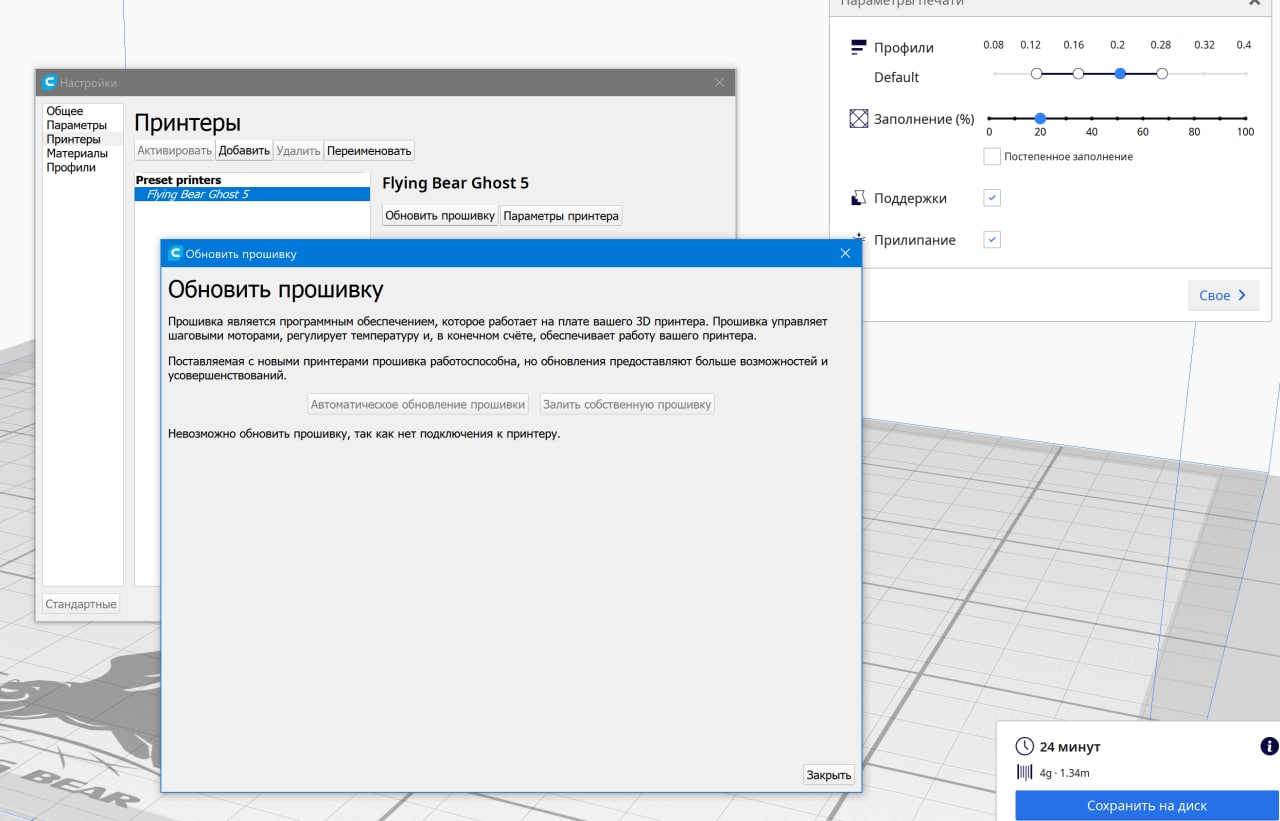
Task: Open Свое custom settings with chevron
Action: [x=1223, y=295]
